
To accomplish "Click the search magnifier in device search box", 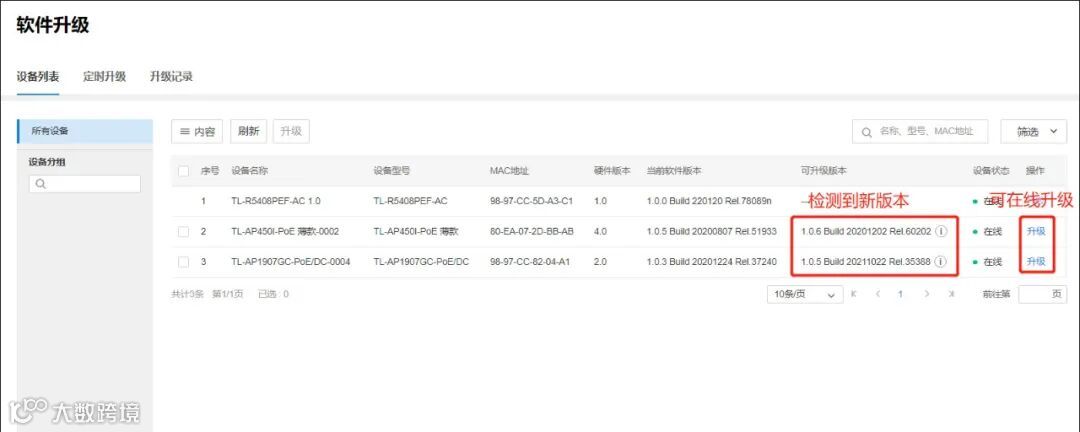I will click(866, 132).
